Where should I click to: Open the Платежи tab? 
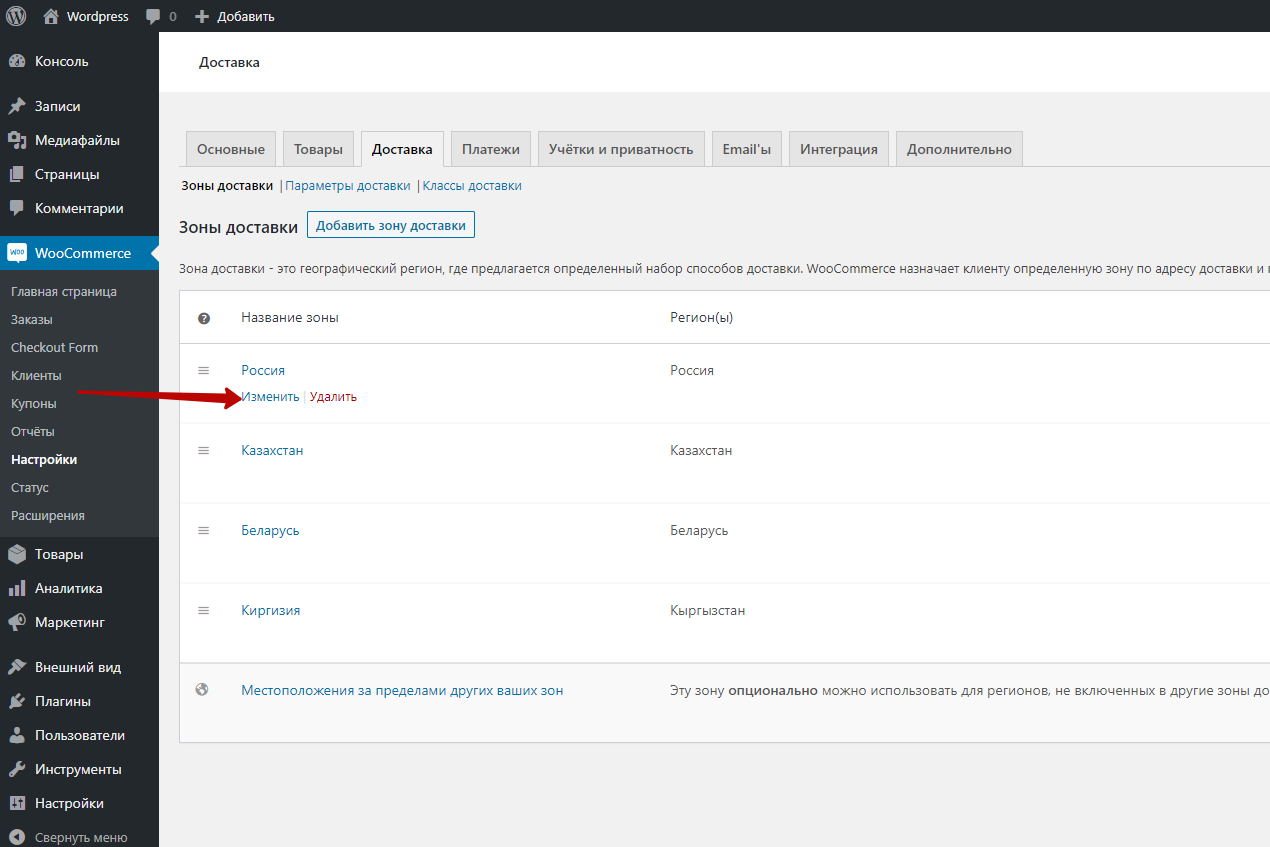[x=491, y=149]
